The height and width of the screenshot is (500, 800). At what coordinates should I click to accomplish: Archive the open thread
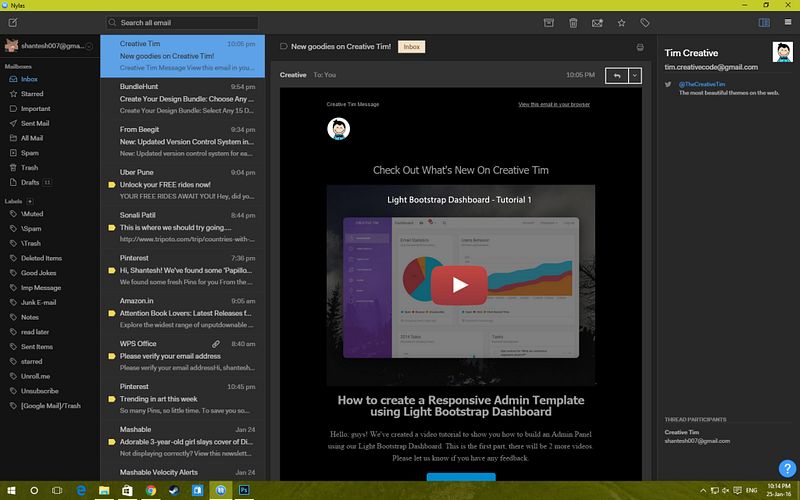pyautogui.click(x=548, y=22)
